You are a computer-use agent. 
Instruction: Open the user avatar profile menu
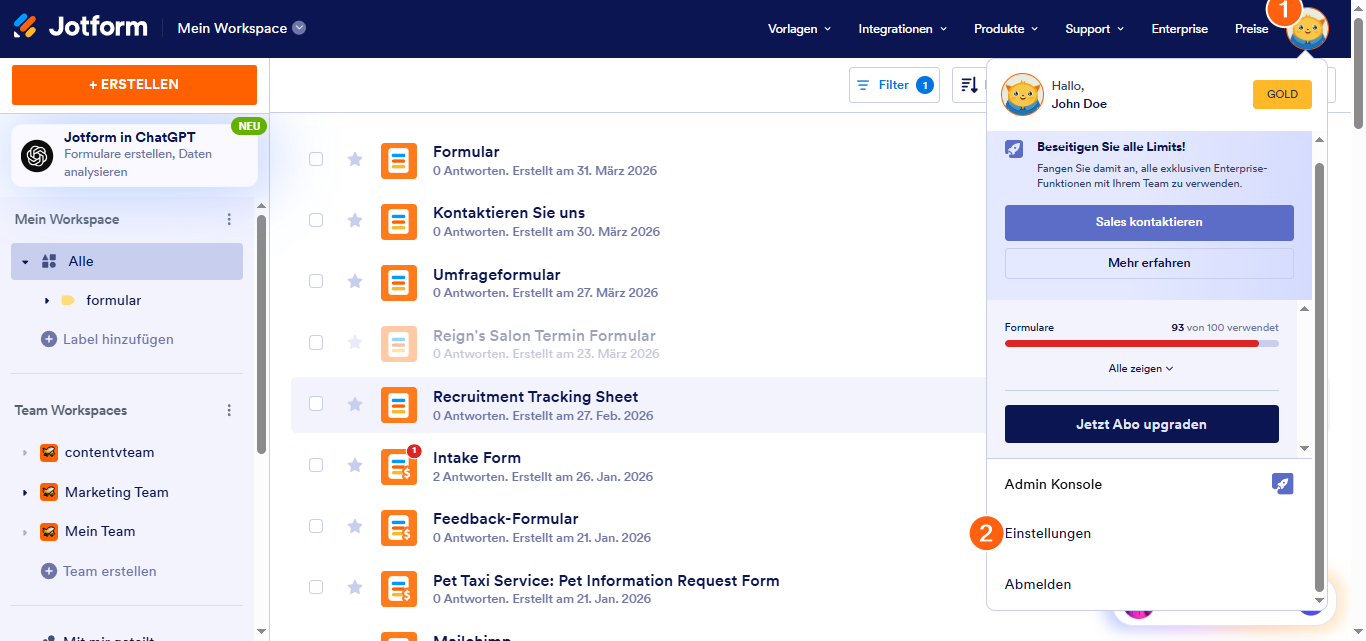click(1307, 30)
